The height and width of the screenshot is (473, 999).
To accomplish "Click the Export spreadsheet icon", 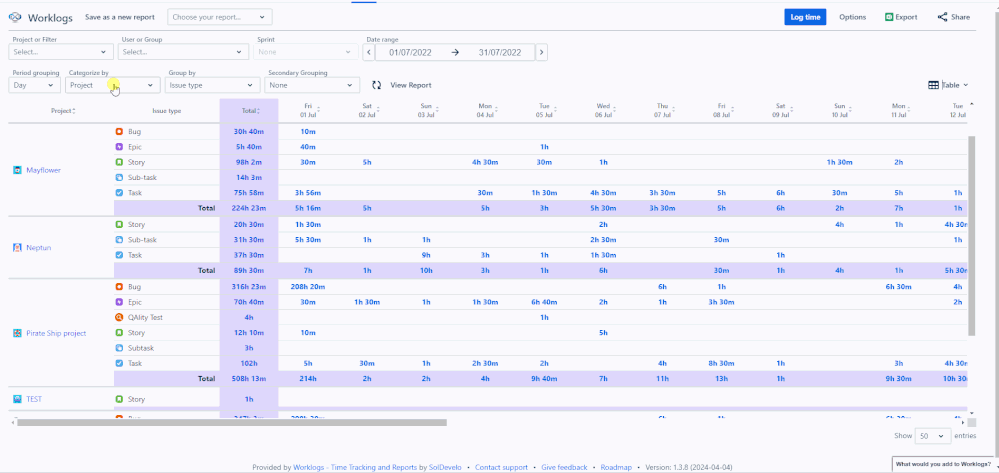I will pyautogui.click(x=888, y=17).
